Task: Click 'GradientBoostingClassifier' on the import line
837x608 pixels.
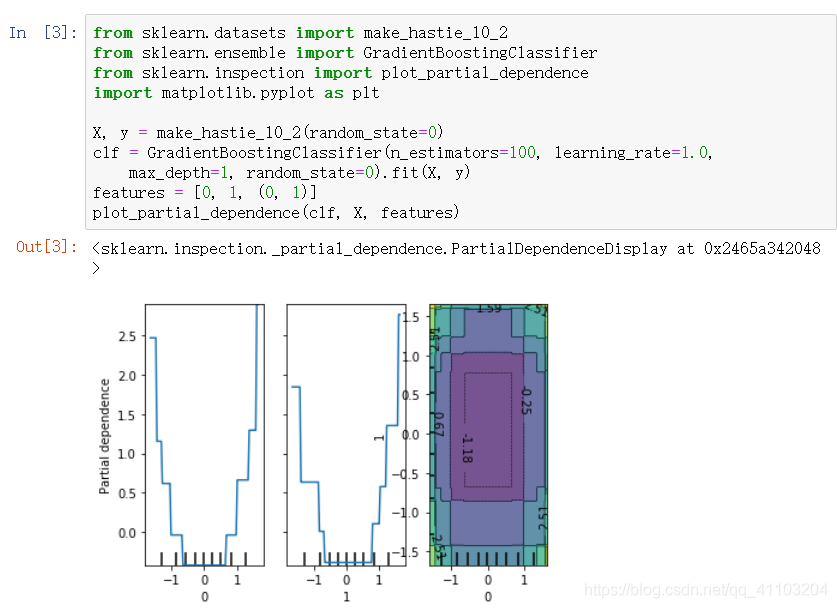Action: point(480,53)
